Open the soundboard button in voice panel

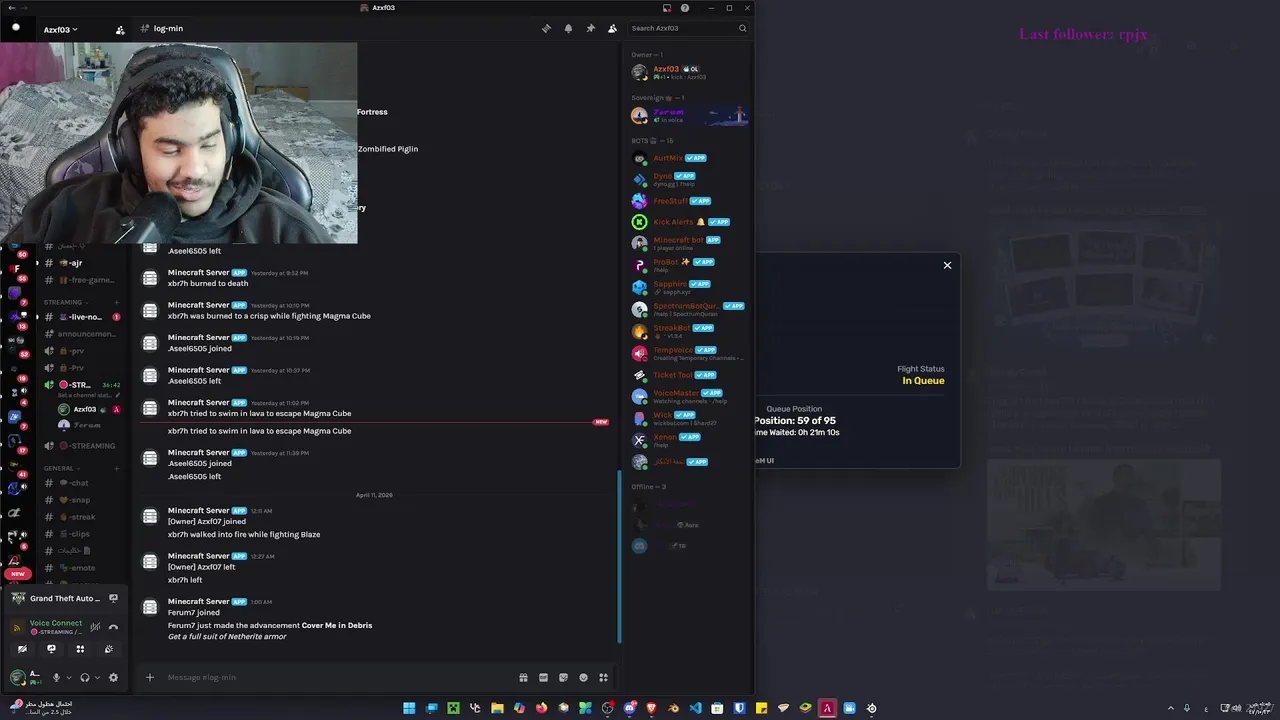click(109, 649)
